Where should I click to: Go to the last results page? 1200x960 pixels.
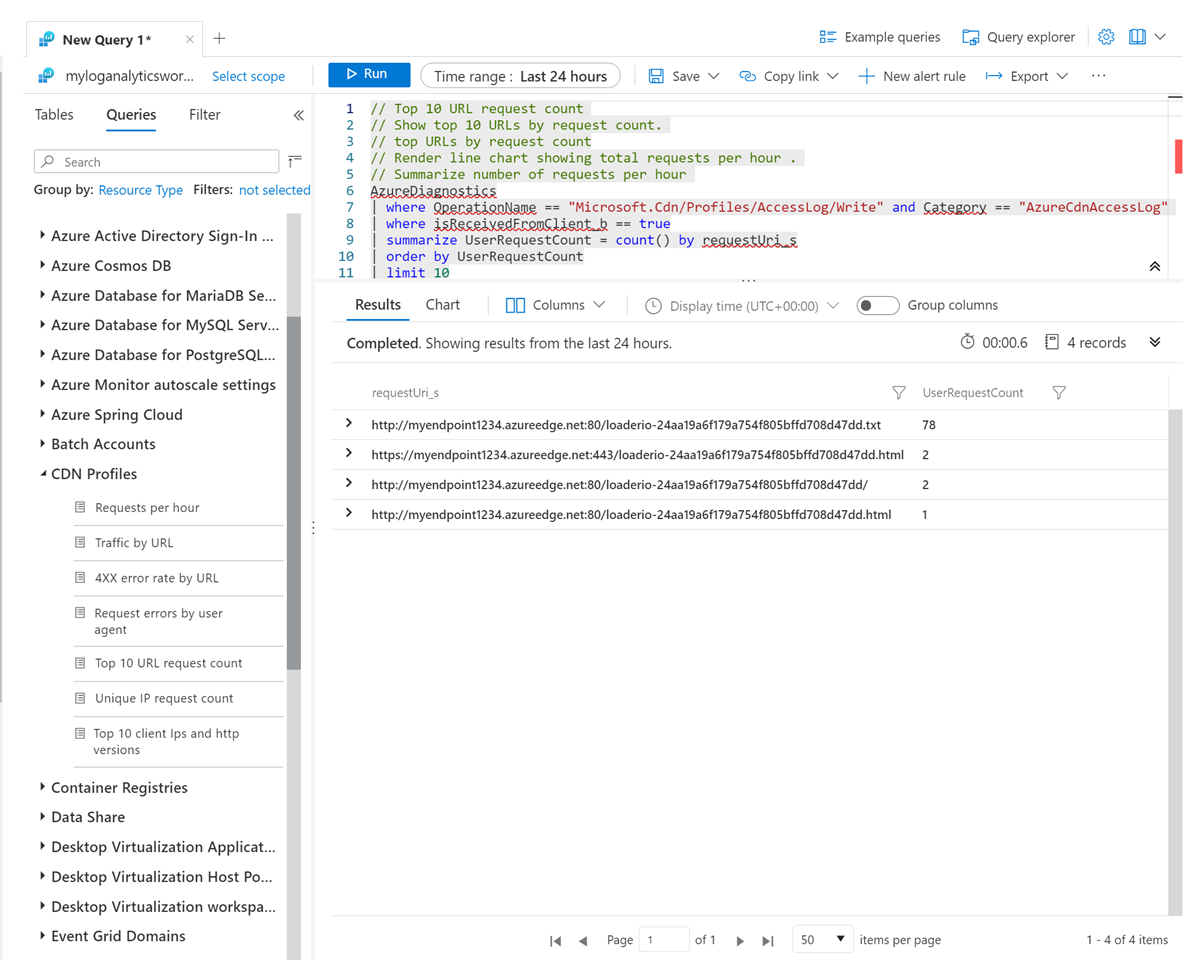[768, 940]
